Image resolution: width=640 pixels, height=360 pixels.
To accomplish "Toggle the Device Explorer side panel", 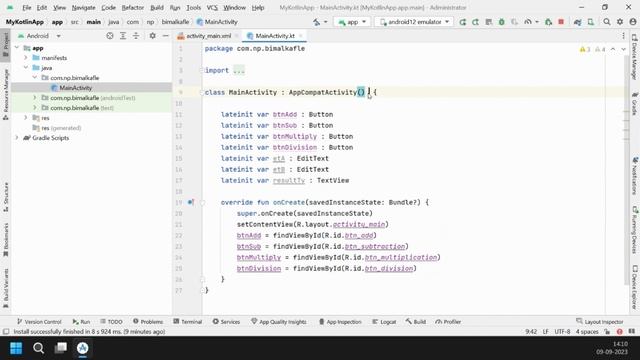I will click(x=634, y=287).
